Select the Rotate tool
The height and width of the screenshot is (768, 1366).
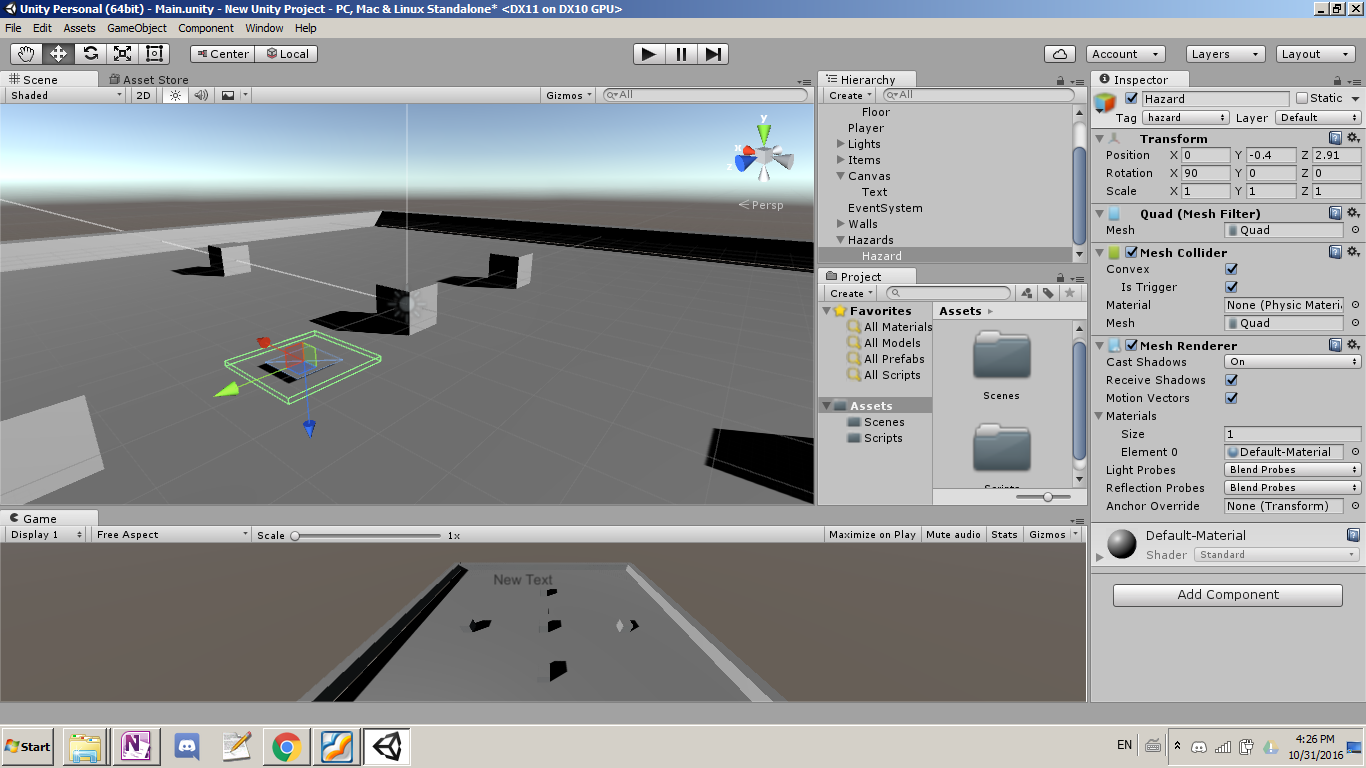tap(89, 54)
